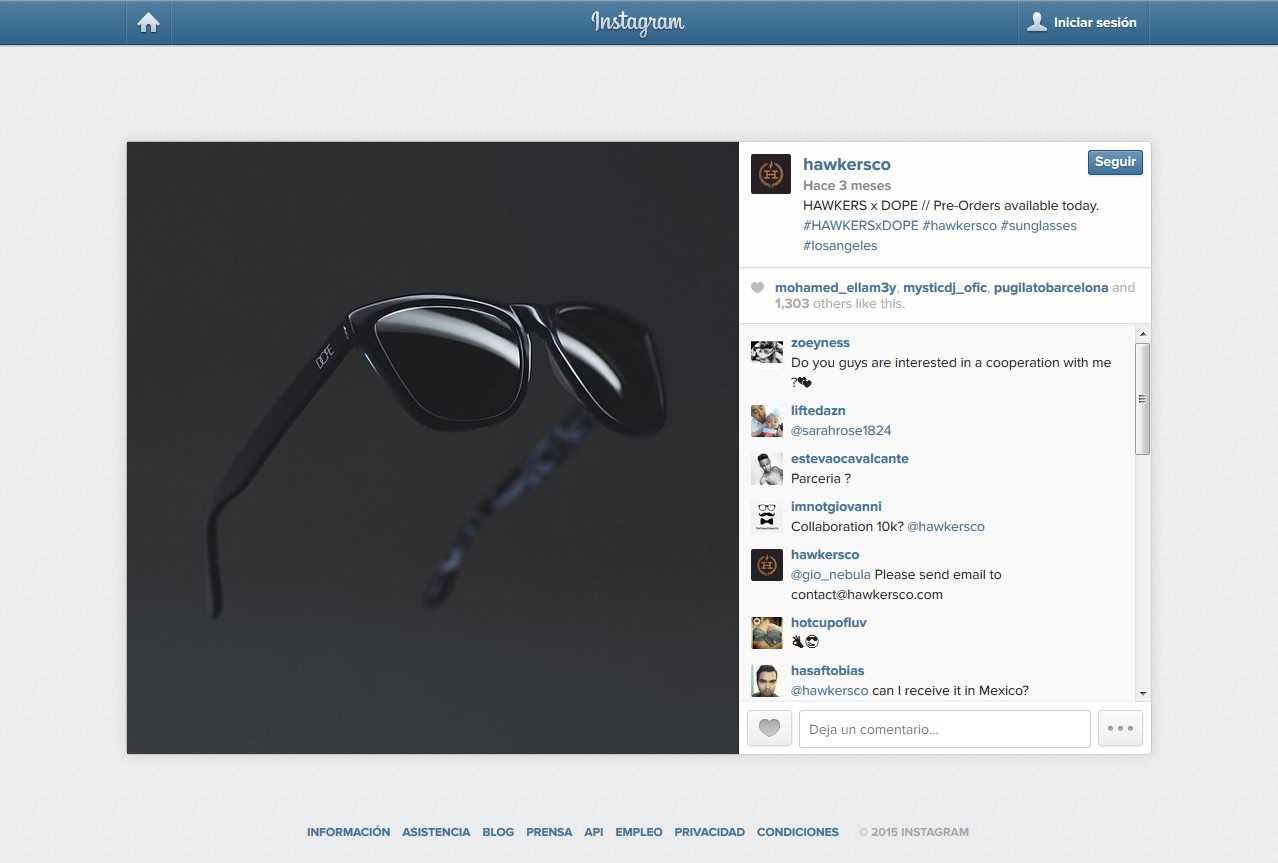Open pugilatobarcelona liker profile

coord(1051,288)
